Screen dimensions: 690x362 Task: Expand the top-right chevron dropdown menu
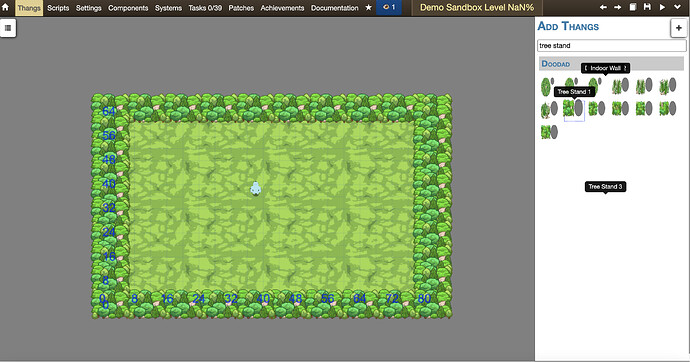pyautogui.click(x=678, y=7)
